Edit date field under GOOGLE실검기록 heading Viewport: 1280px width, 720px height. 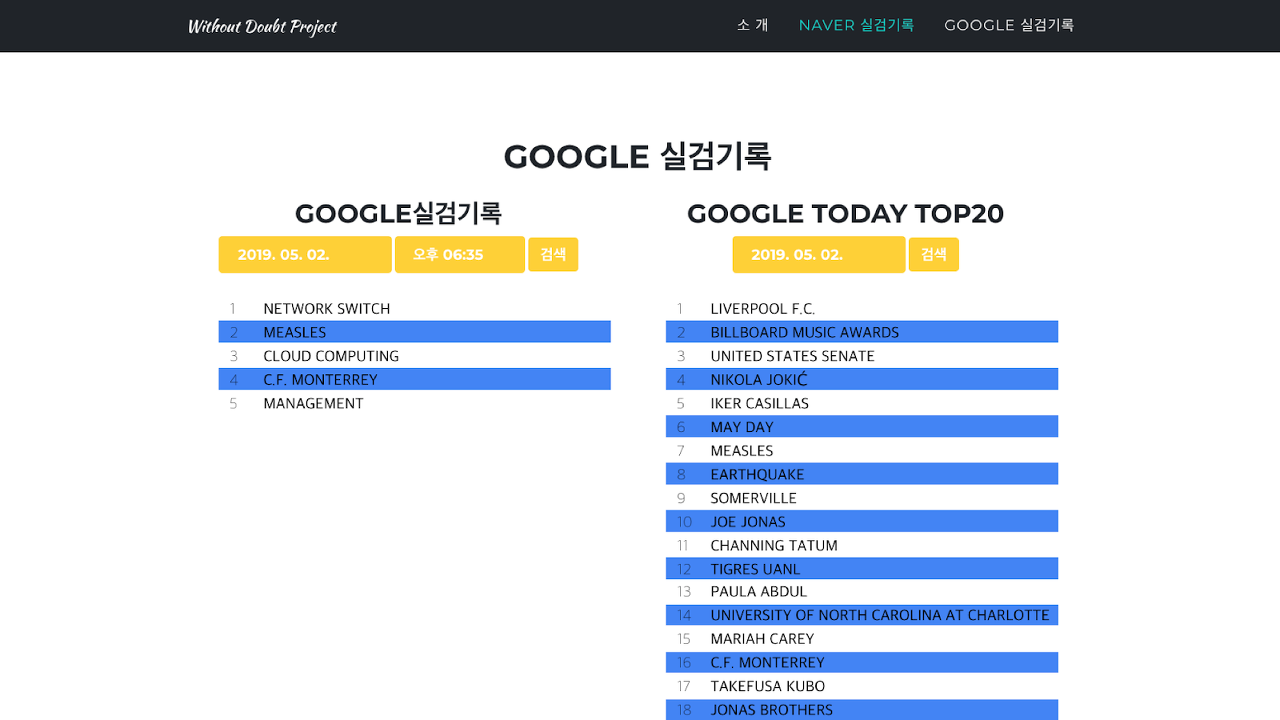point(305,255)
